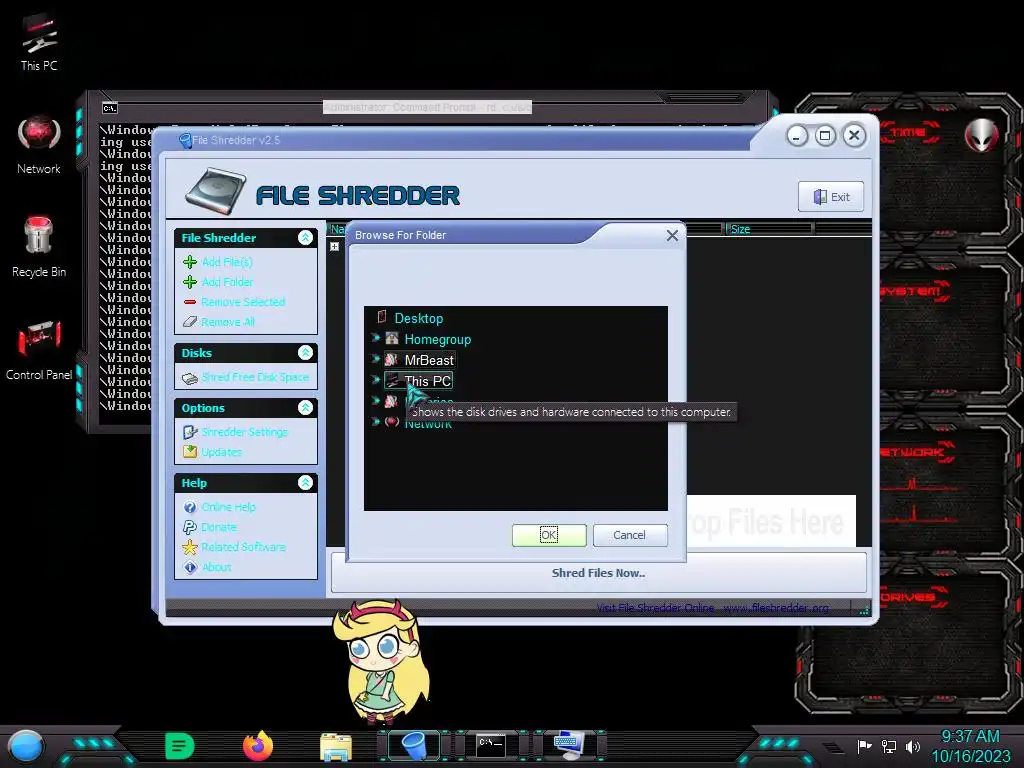
Task: Click the Shredder Settings link text
Action: (x=244, y=432)
